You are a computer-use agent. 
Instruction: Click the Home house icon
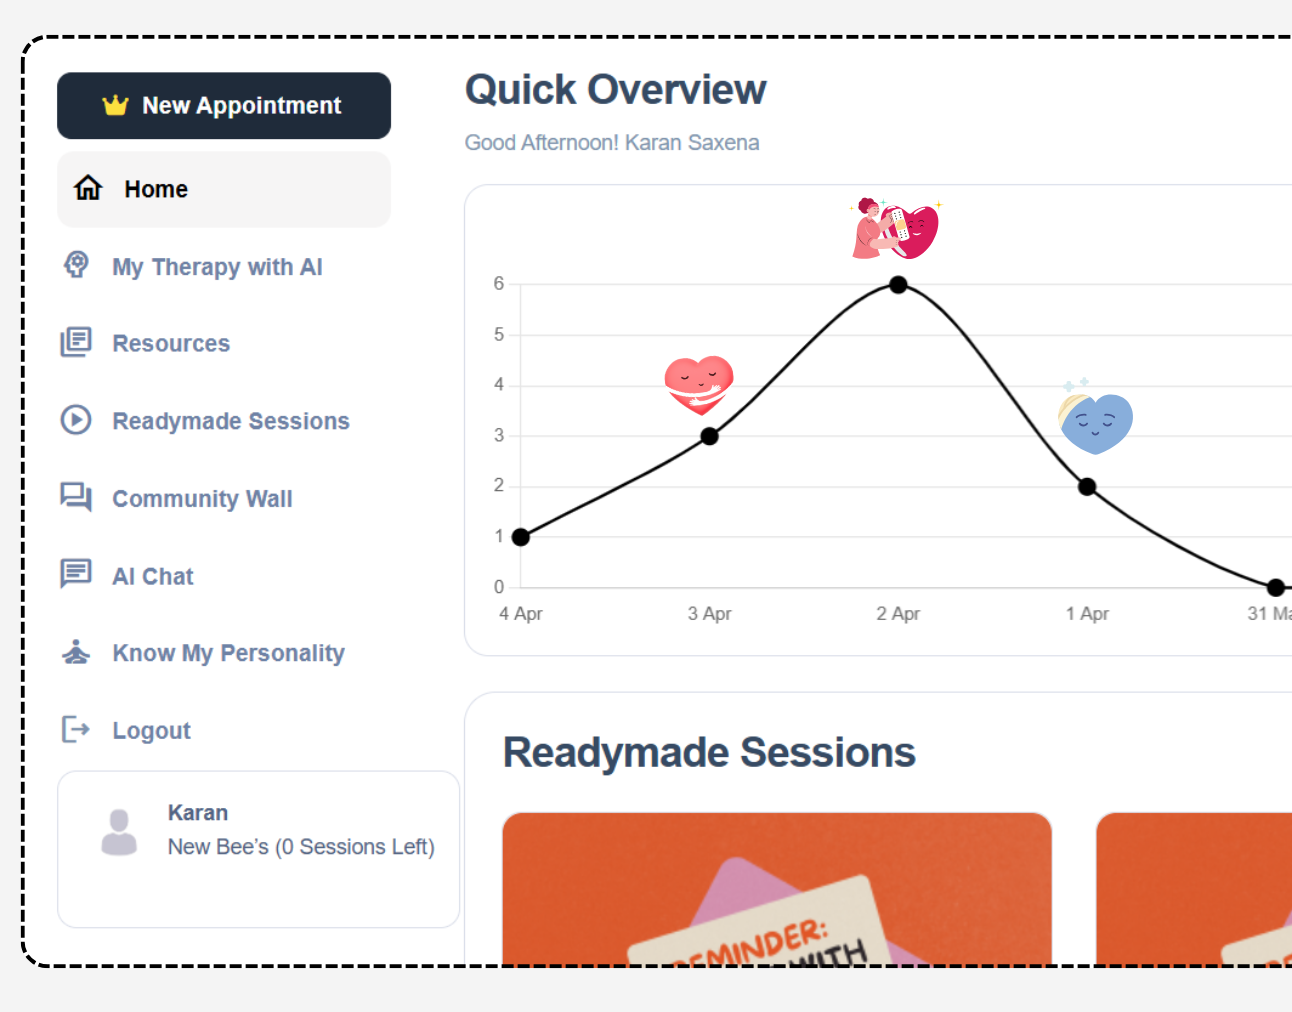click(88, 188)
